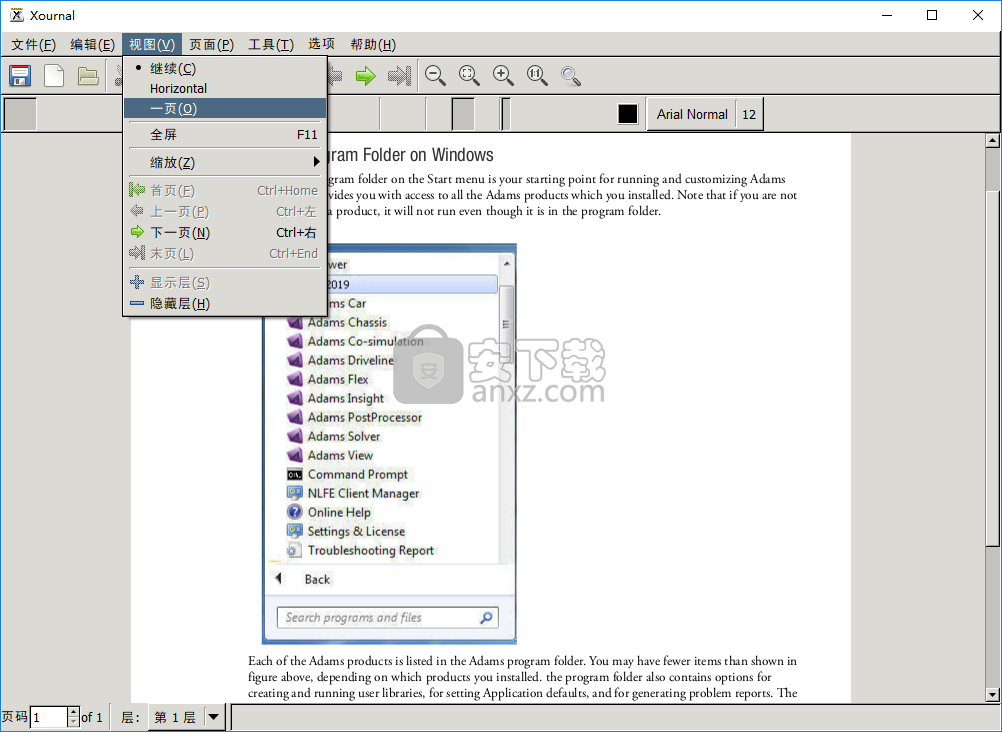Click 'Online Help' text in the document

click(339, 513)
